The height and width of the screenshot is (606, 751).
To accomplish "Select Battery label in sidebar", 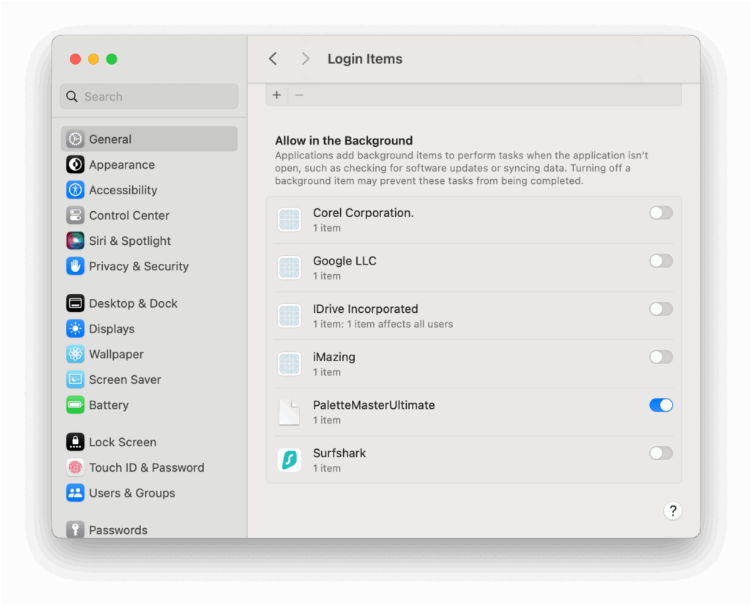I will [109, 405].
